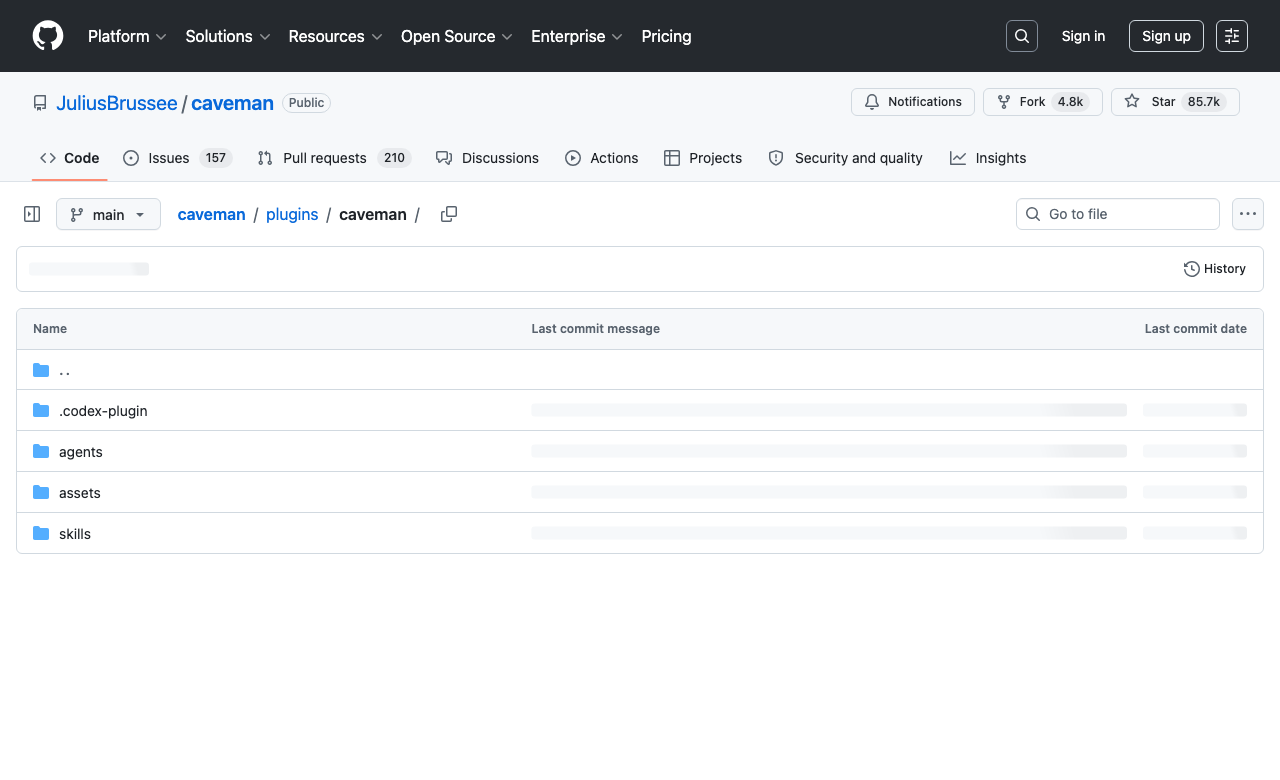Click the 4.8k fork count
Image resolution: width=1280 pixels, height=780 pixels.
1071,102
